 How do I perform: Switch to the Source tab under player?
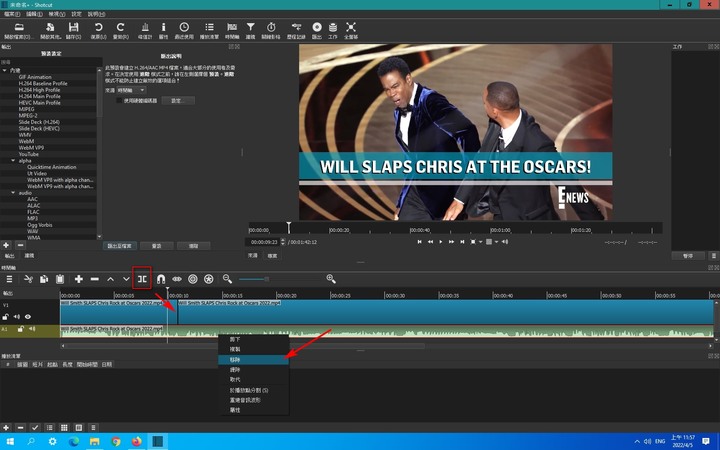(253, 255)
